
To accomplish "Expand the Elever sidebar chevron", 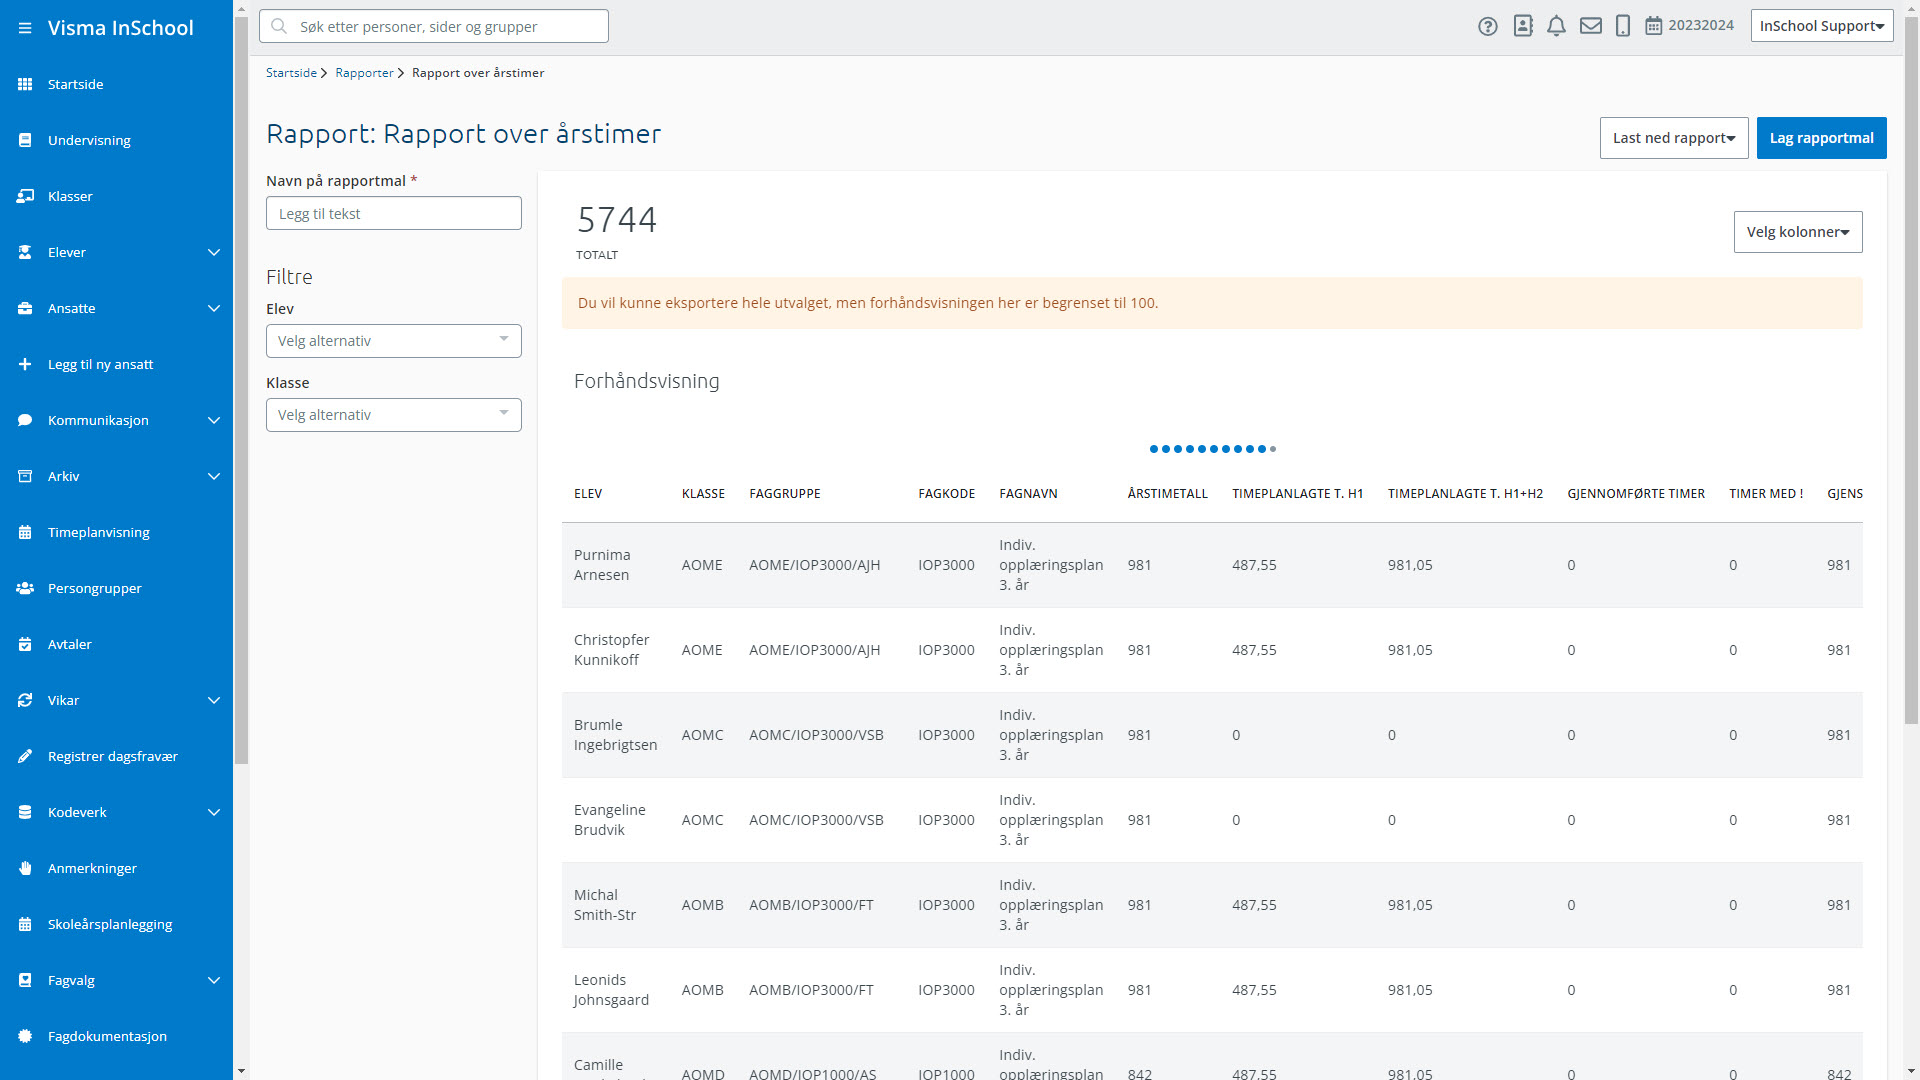I will (x=213, y=252).
